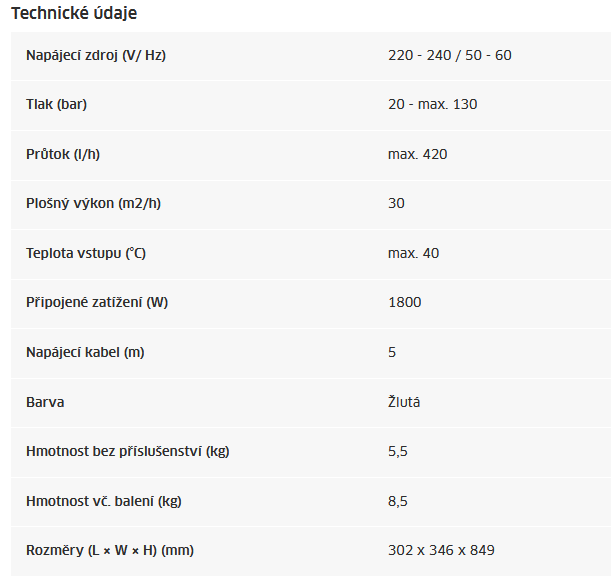Click the "Připojené zatížení (W)" label
This screenshot has height=578, width=612.
pos(97,302)
